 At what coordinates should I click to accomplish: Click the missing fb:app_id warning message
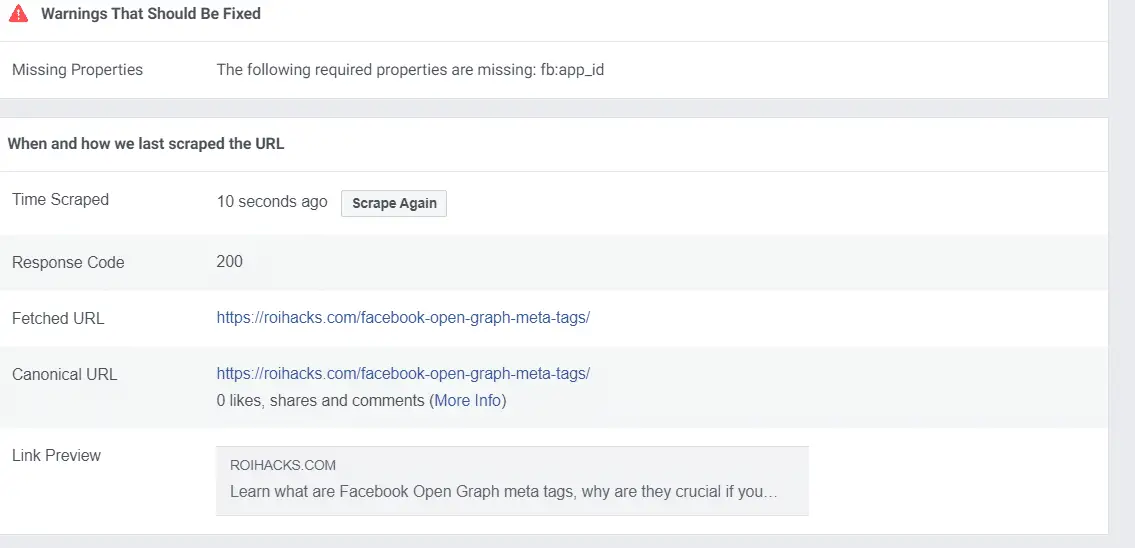pos(410,70)
